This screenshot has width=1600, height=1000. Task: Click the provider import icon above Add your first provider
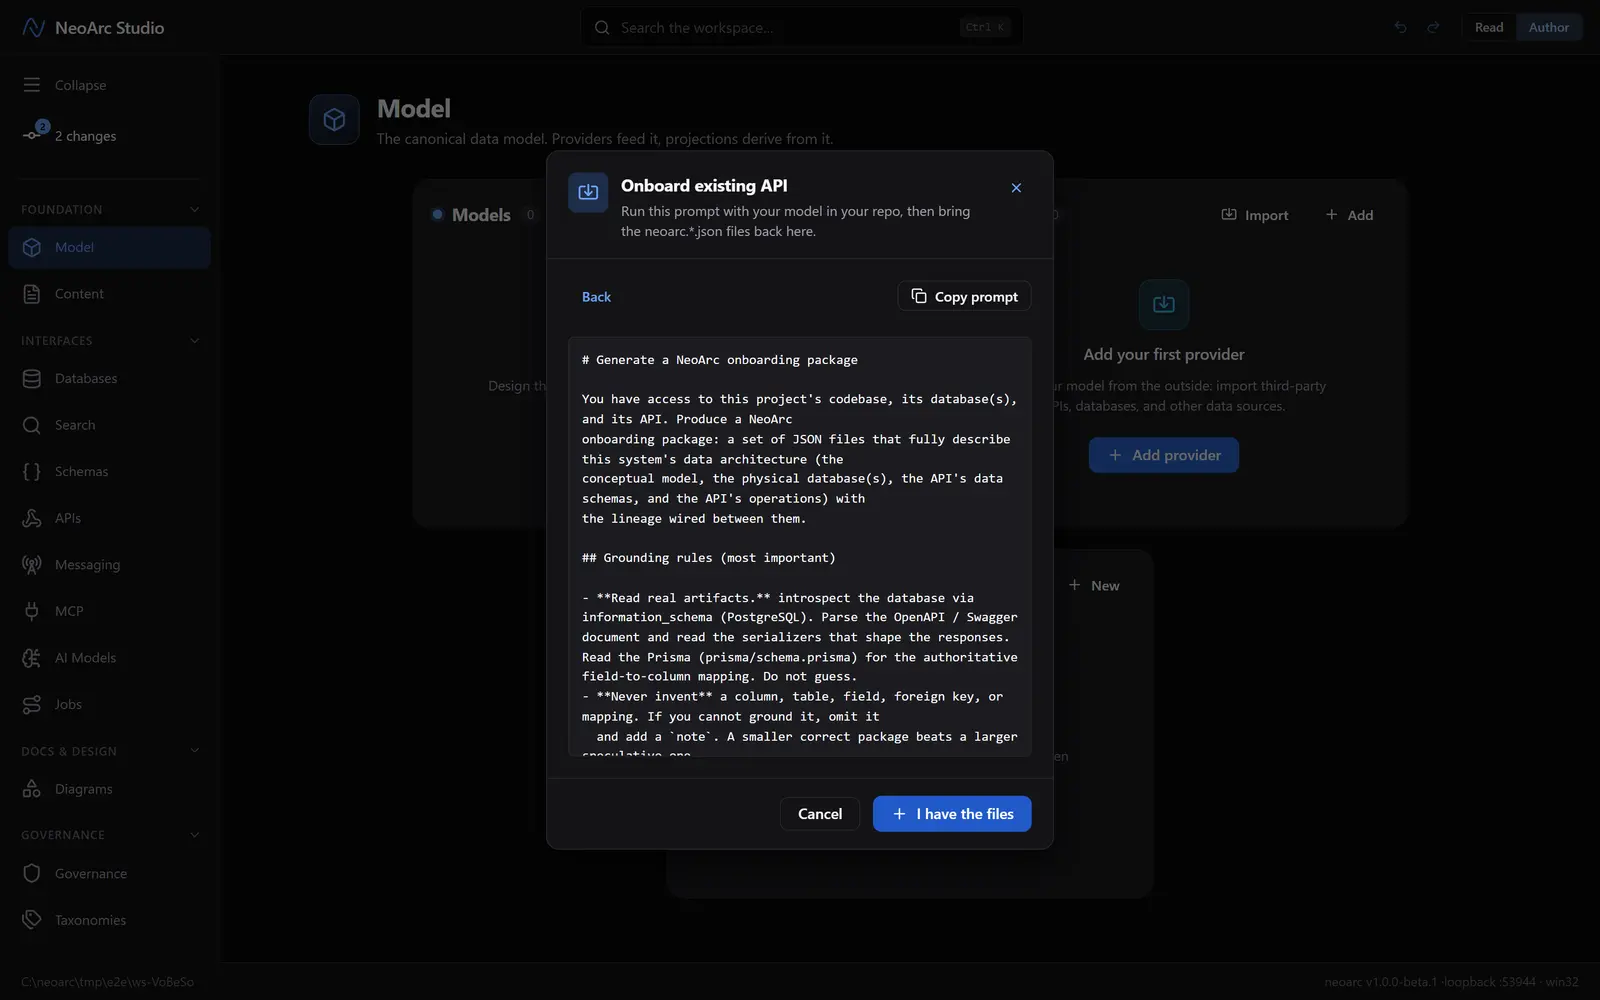tap(1164, 304)
